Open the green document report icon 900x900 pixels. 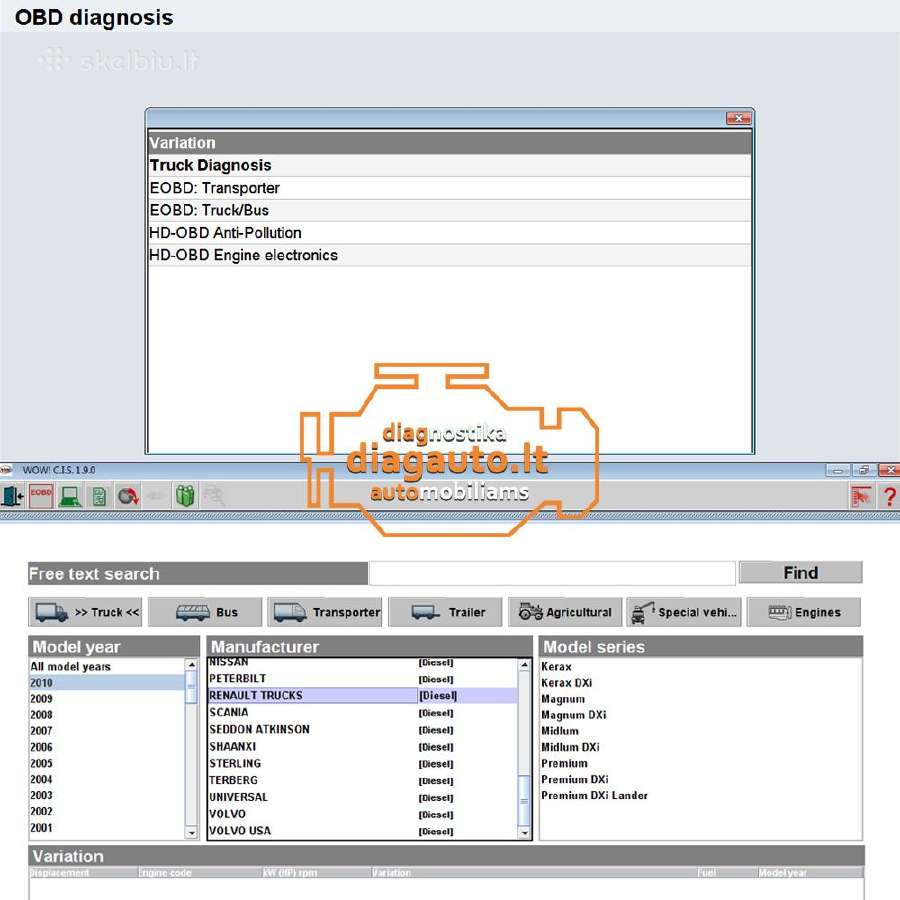tap(99, 496)
